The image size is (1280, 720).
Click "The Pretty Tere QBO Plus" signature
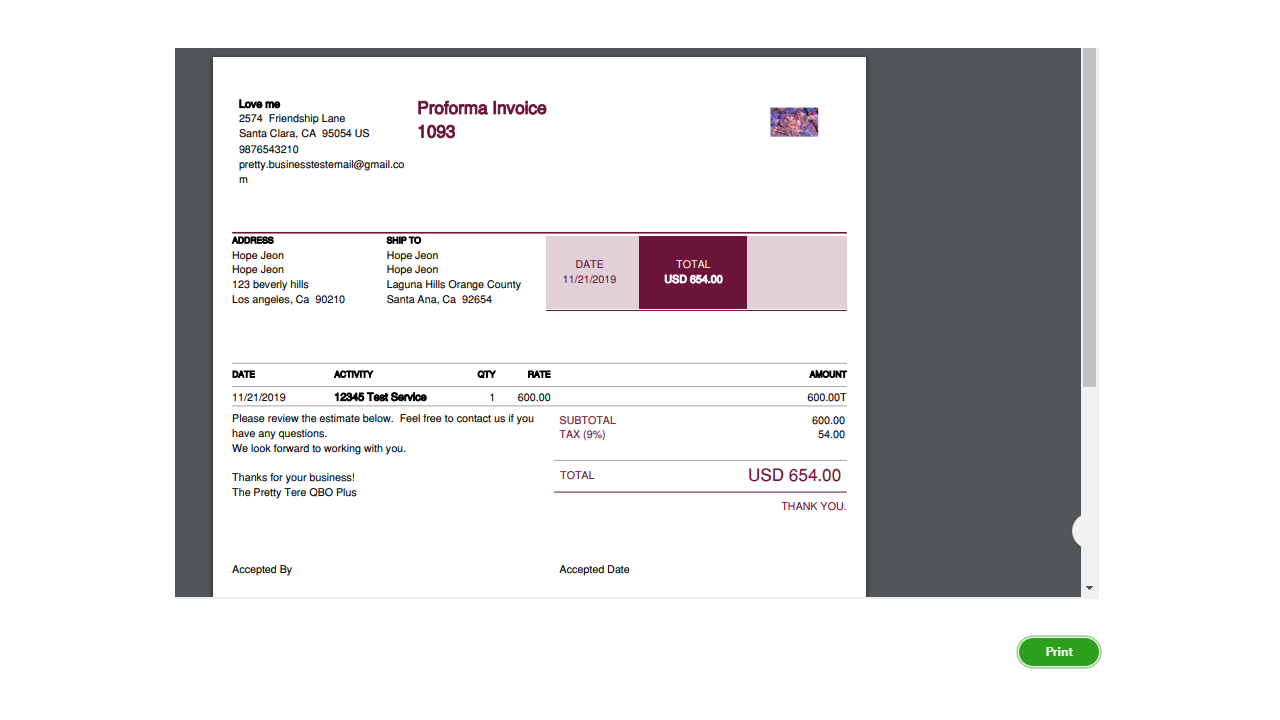tap(294, 492)
